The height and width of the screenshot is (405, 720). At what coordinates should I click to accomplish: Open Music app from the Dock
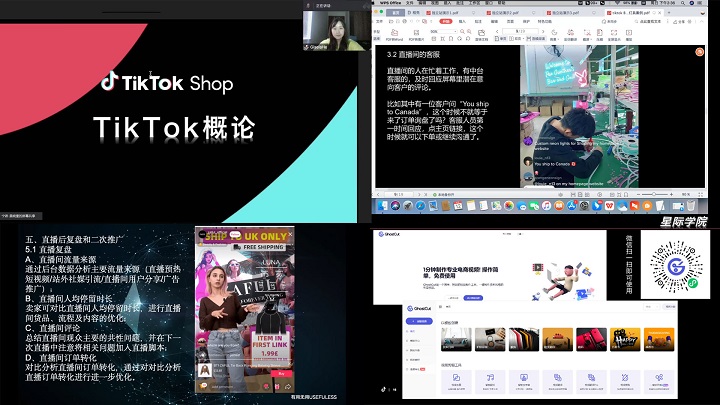[546, 206]
